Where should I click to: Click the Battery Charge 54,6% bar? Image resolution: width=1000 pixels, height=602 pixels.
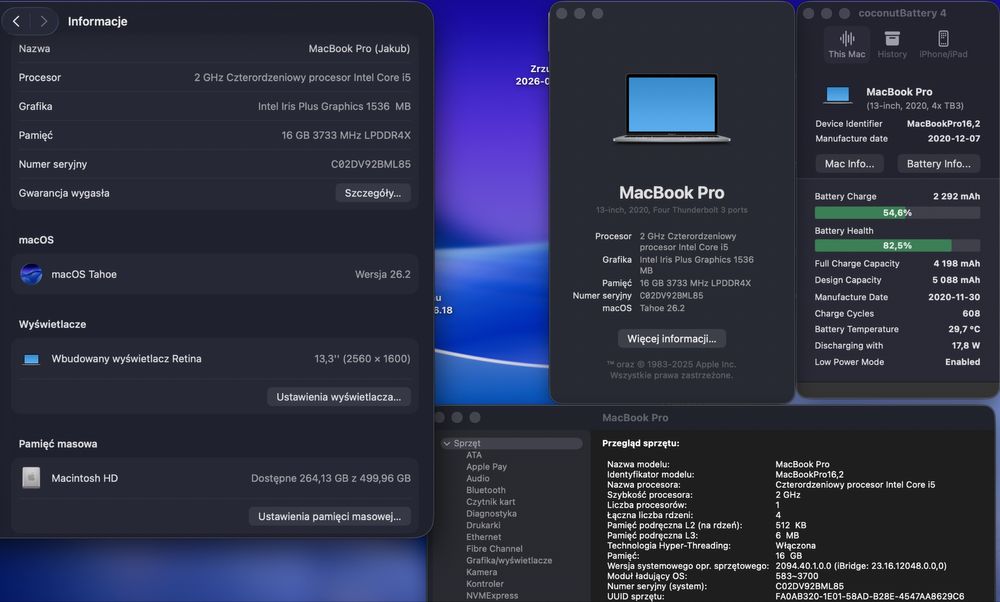[897, 213]
